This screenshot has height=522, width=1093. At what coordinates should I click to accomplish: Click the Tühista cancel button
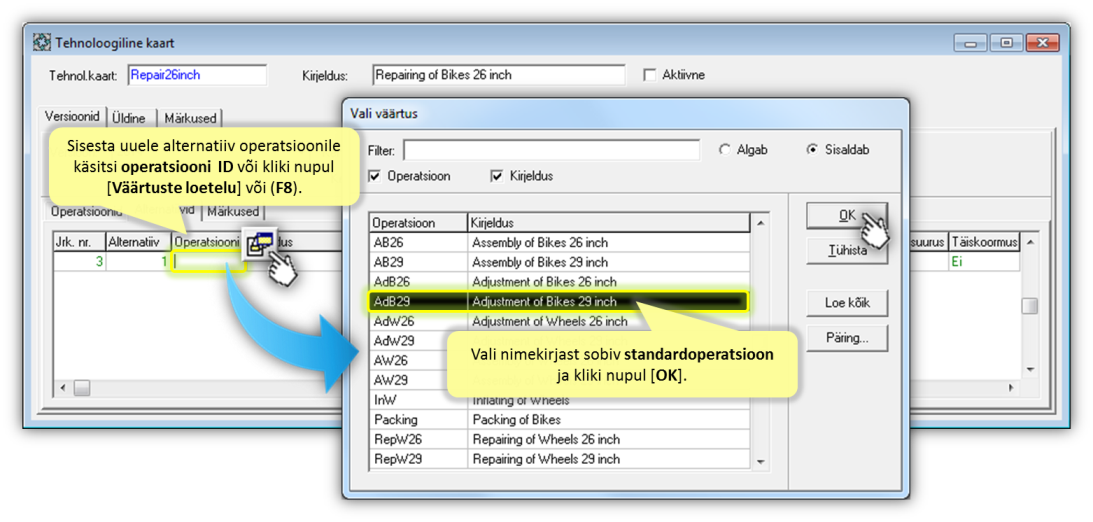click(x=847, y=251)
